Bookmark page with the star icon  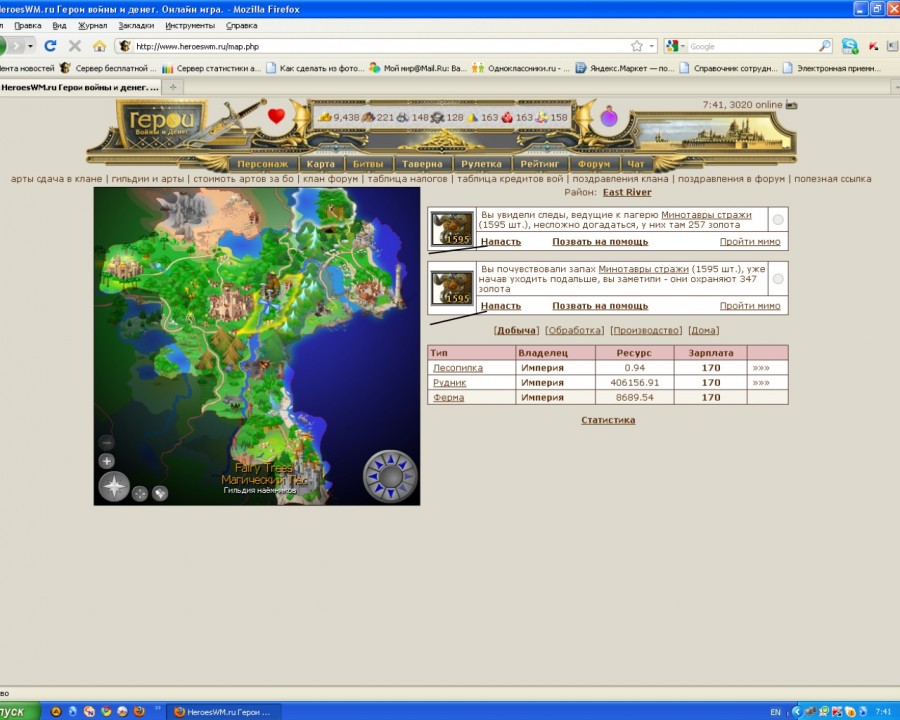[x=637, y=46]
